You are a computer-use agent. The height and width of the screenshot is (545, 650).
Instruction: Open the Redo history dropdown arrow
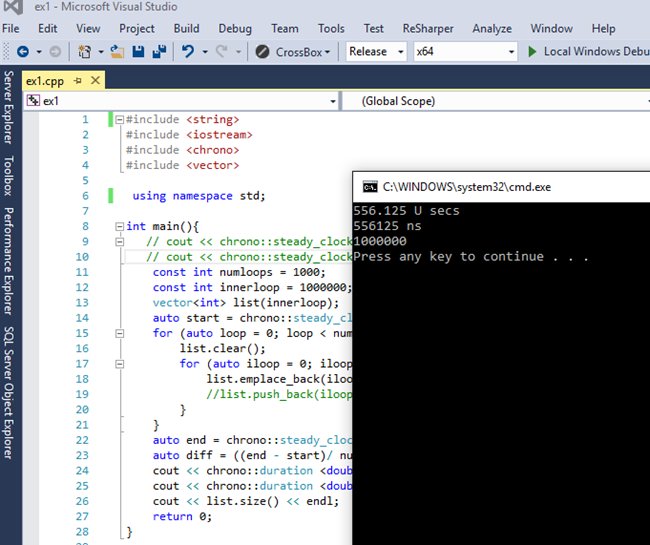[x=238, y=52]
